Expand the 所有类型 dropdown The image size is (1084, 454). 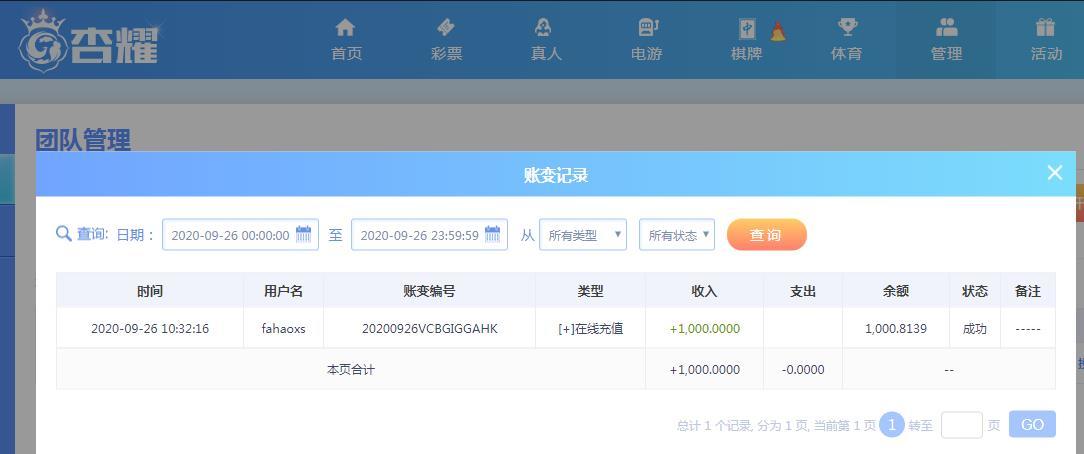coord(583,235)
